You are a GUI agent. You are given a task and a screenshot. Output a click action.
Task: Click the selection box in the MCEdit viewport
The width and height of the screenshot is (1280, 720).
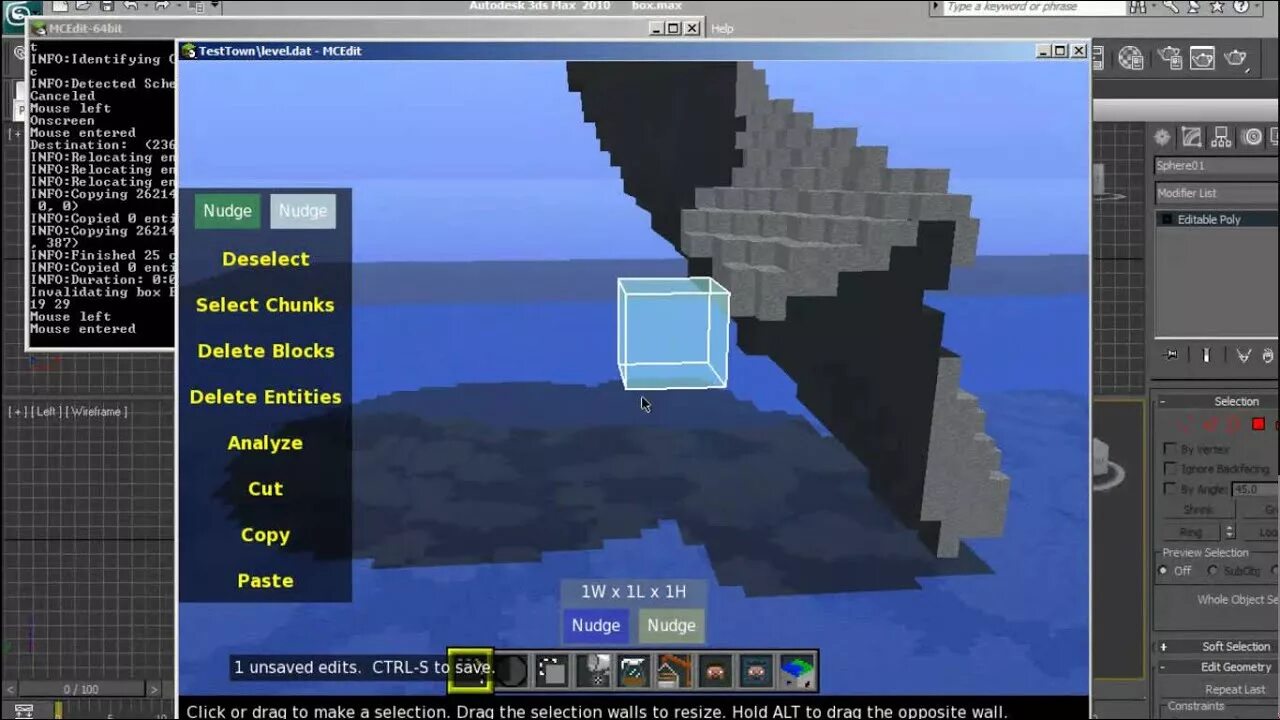673,334
